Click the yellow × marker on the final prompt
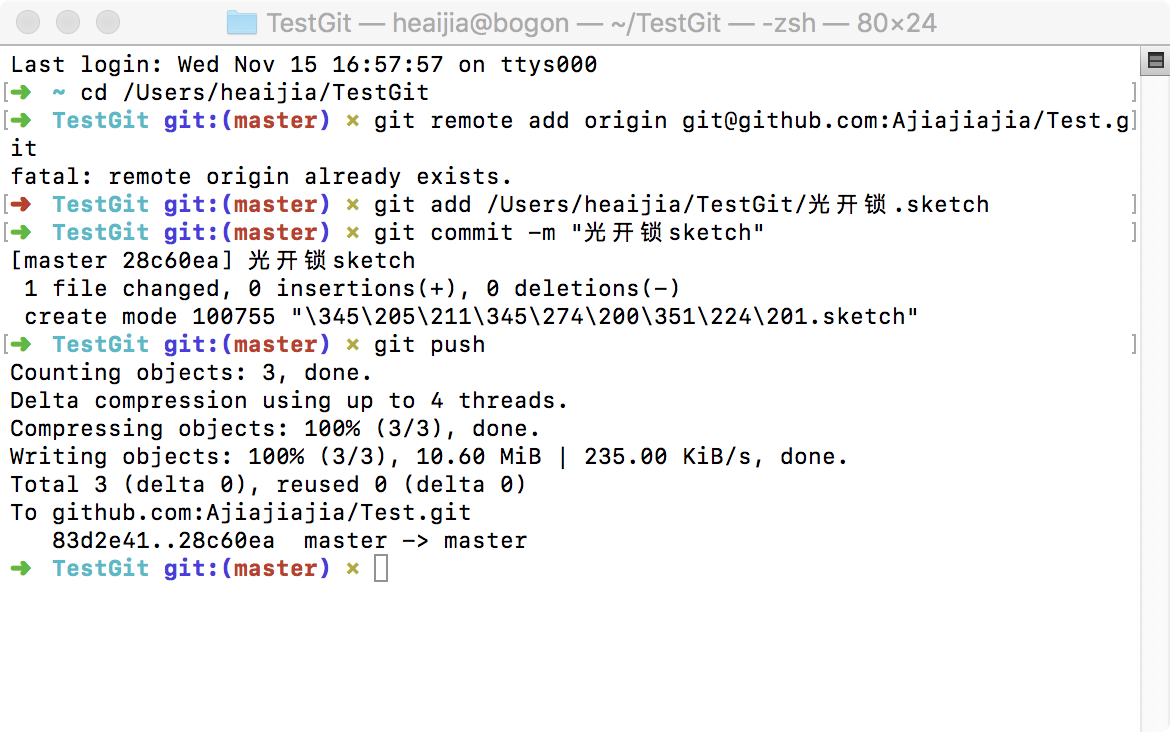This screenshot has width=1170, height=732. pos(352,569)
